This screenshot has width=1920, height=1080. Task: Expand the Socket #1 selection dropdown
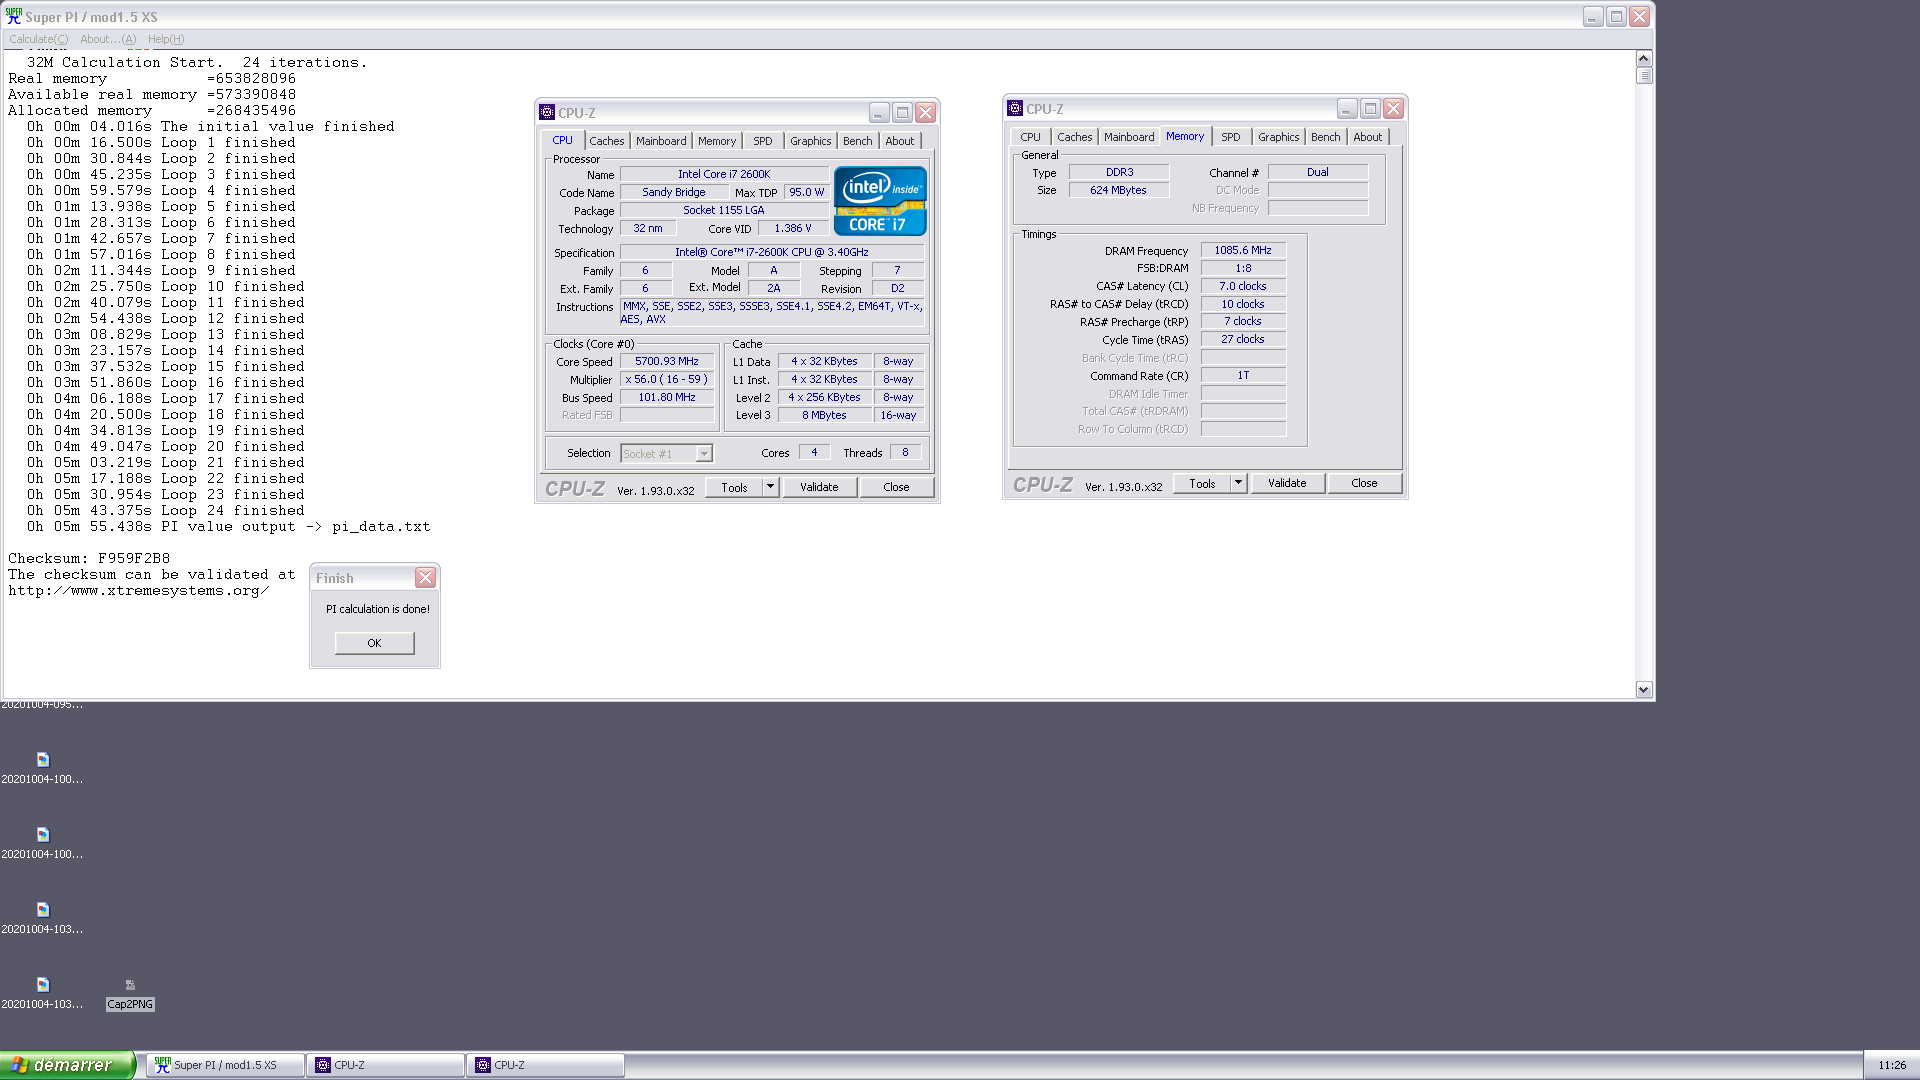(x=704, y=454)
